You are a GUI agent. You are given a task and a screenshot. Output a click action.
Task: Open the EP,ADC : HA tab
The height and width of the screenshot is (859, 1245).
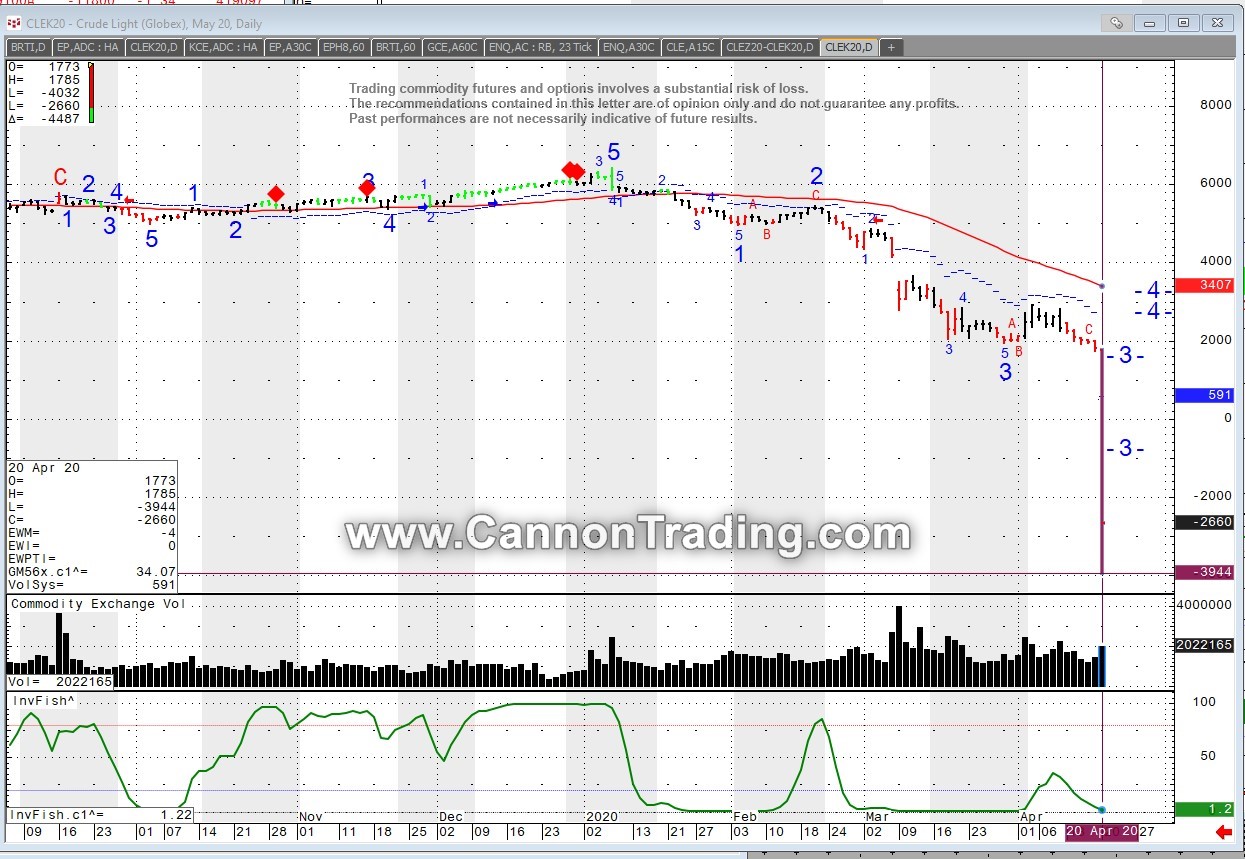88,47
